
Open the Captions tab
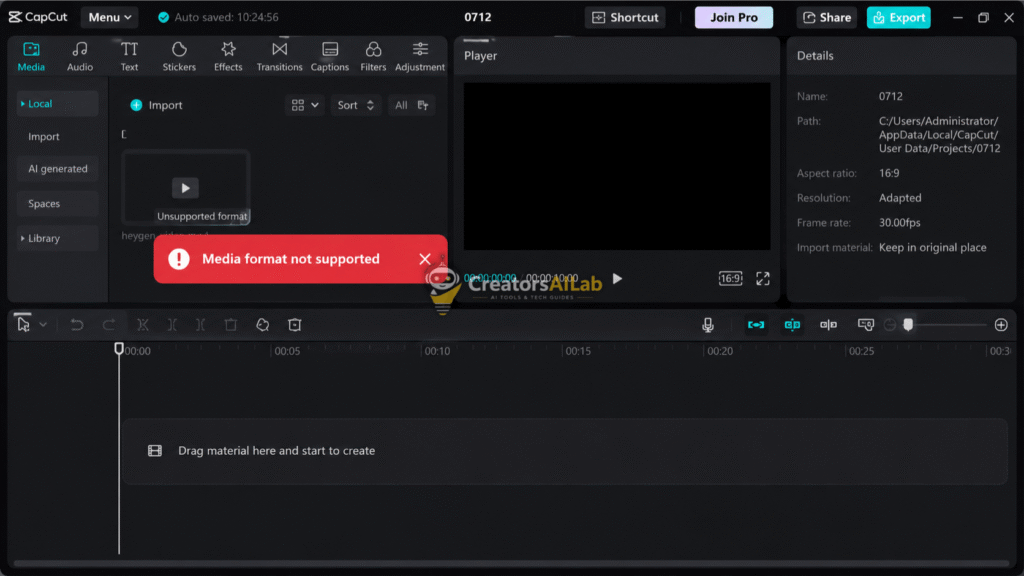click(x=330, y=56)
